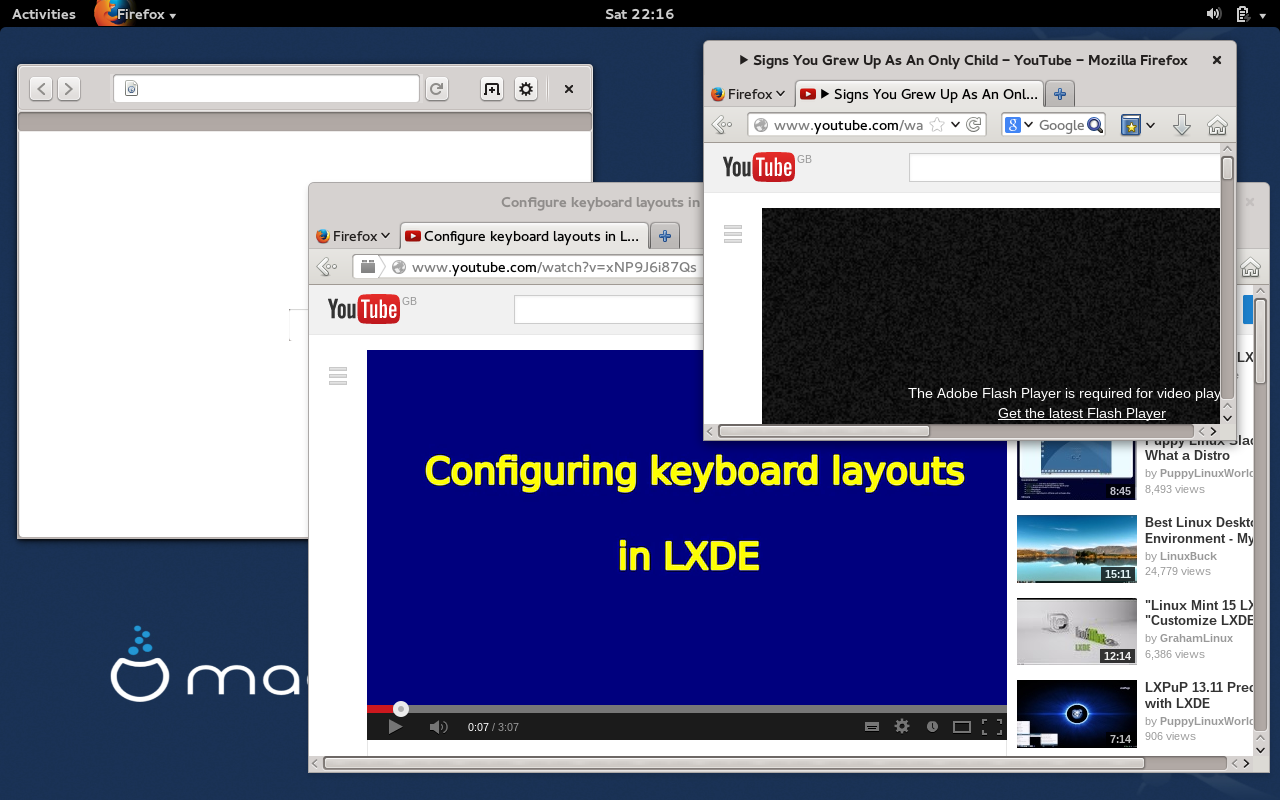Click 'Get the latest Flash Player' link
This screenshot has height=800, width=1280.
[x=1082, y=413]
